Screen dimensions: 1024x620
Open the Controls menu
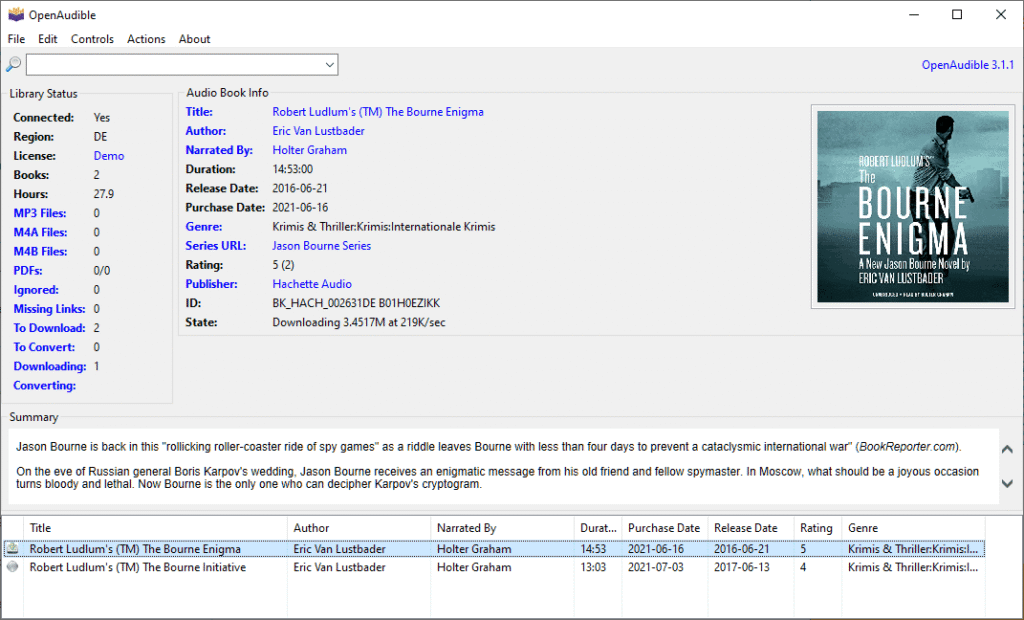point(92,39)
